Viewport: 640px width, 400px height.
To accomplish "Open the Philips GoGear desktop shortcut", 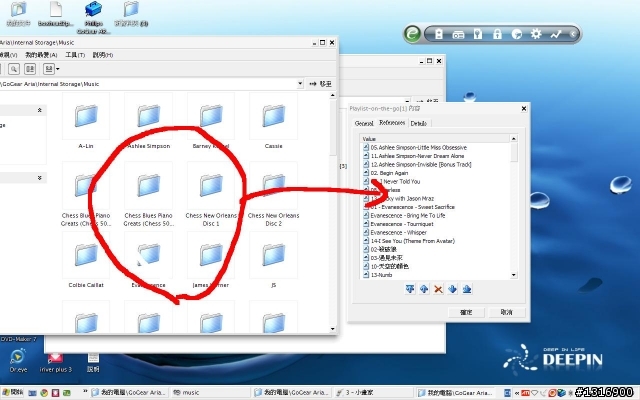I will [x=93, y=17].
